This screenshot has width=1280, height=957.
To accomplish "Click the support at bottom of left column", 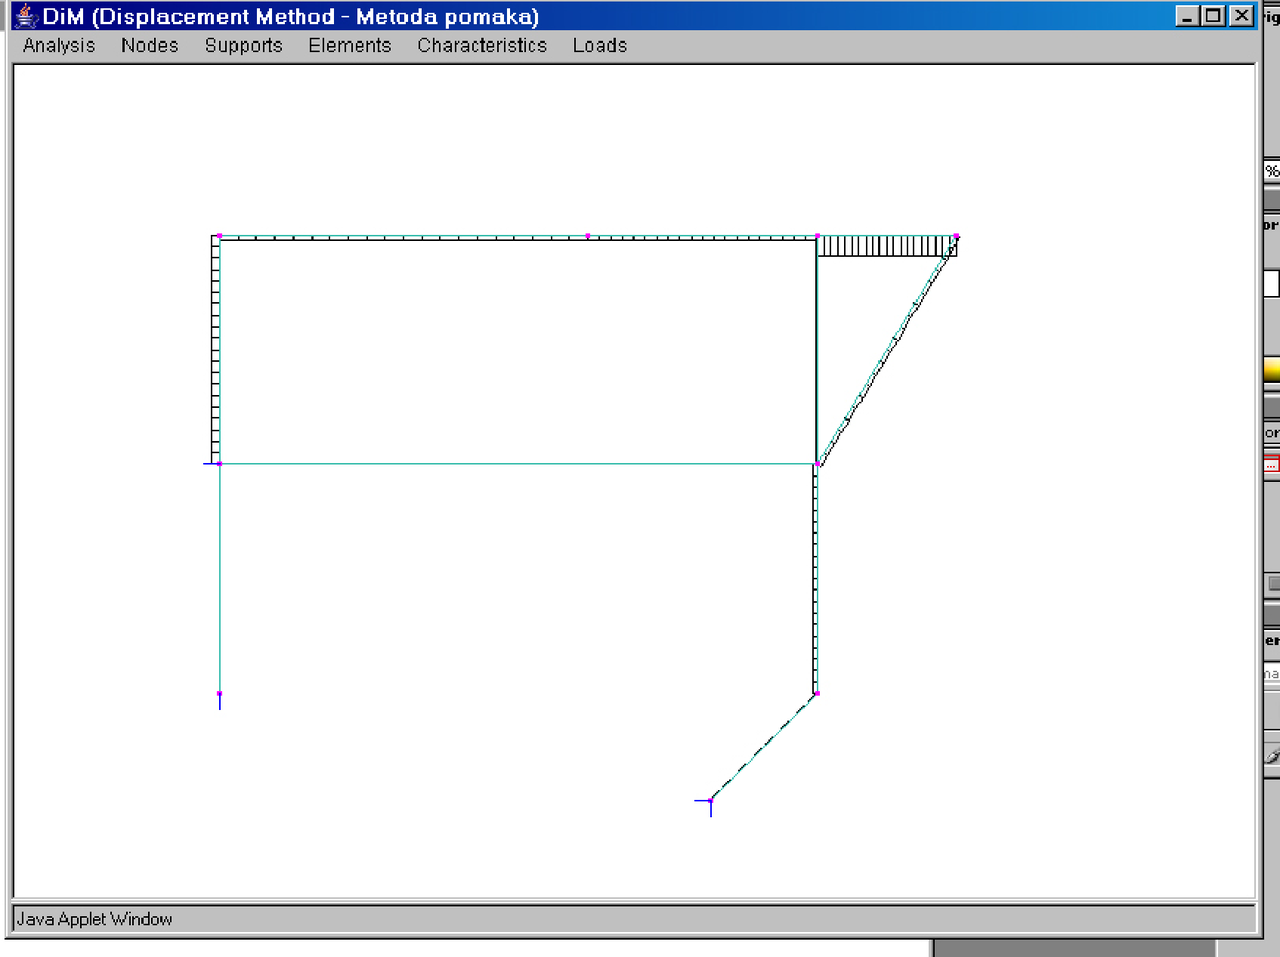I will [220, 698].
